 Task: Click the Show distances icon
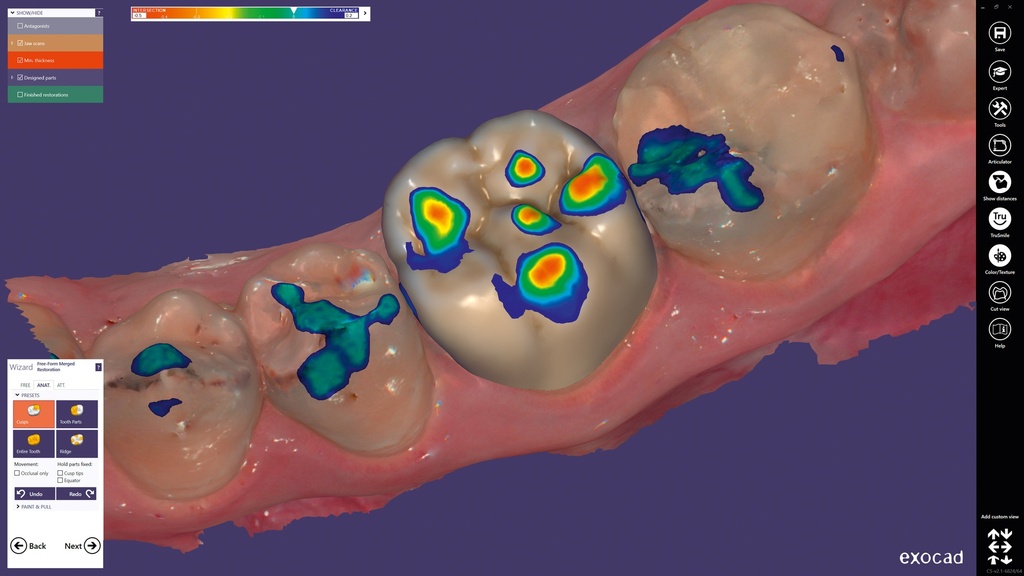point(999,182)
